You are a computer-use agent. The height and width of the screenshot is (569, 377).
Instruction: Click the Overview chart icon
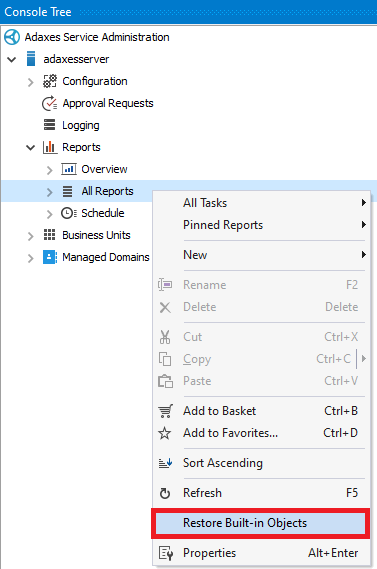[x=69, y=169]
